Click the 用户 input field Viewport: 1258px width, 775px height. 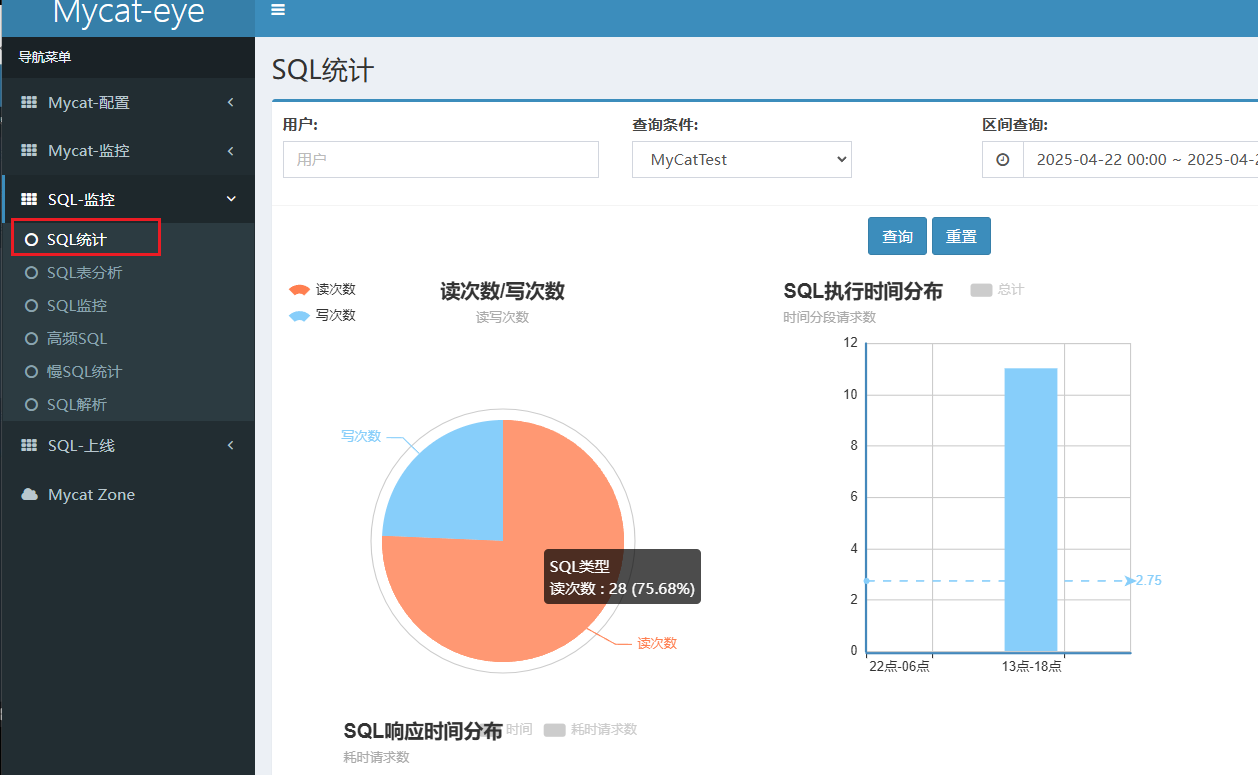click(x=440, y=160)
